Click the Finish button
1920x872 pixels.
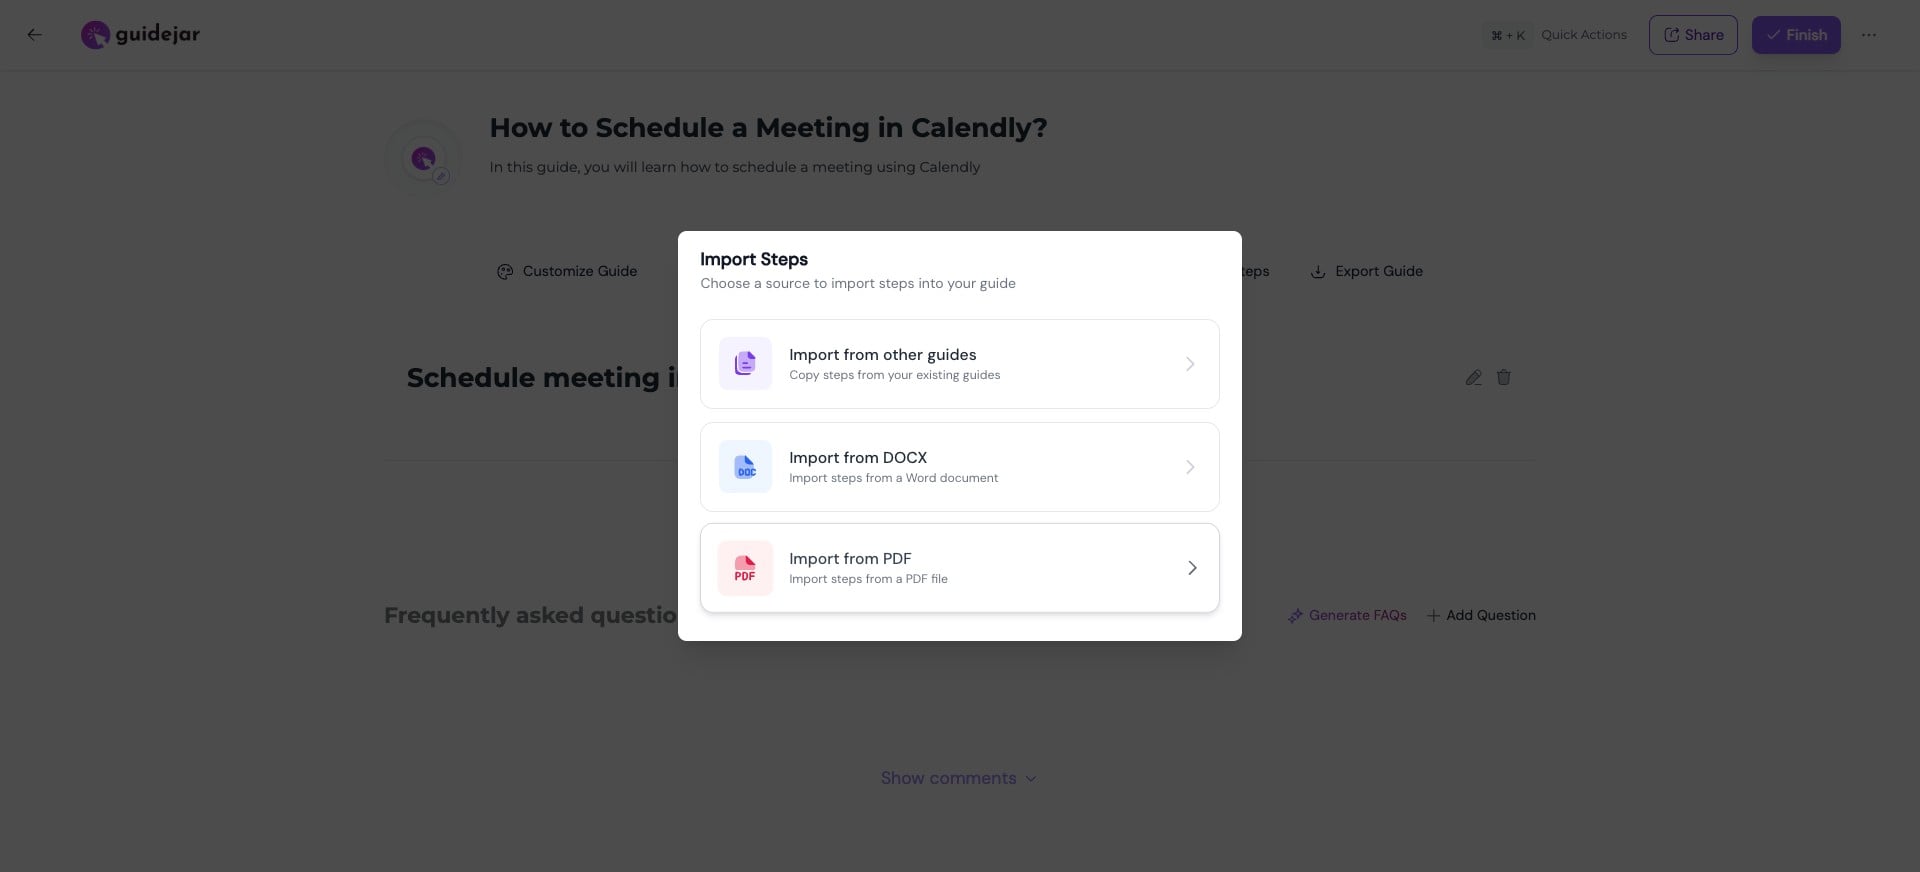pos(1795,35)
